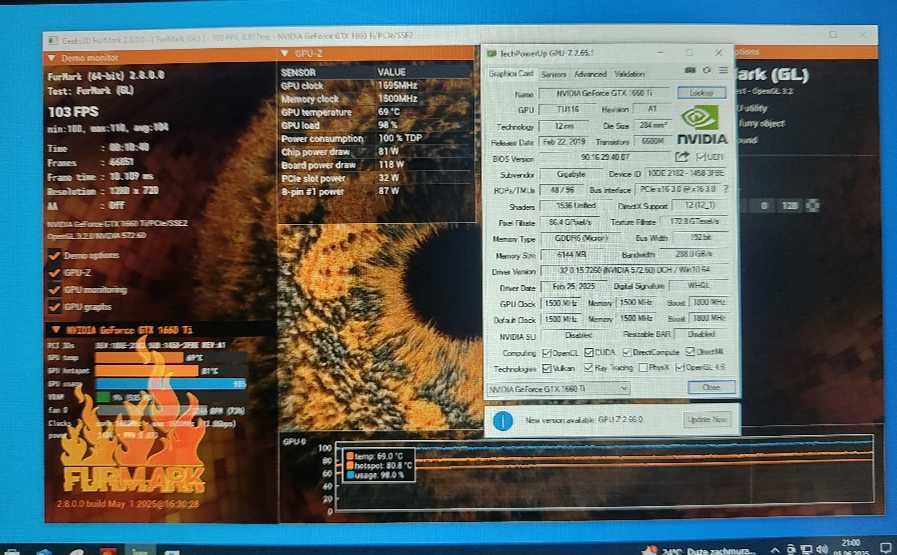Image resolution: width=897 pixels, height=555 pixels.
Task: Click the 103 FPS readout
Action: click(73, 112)
